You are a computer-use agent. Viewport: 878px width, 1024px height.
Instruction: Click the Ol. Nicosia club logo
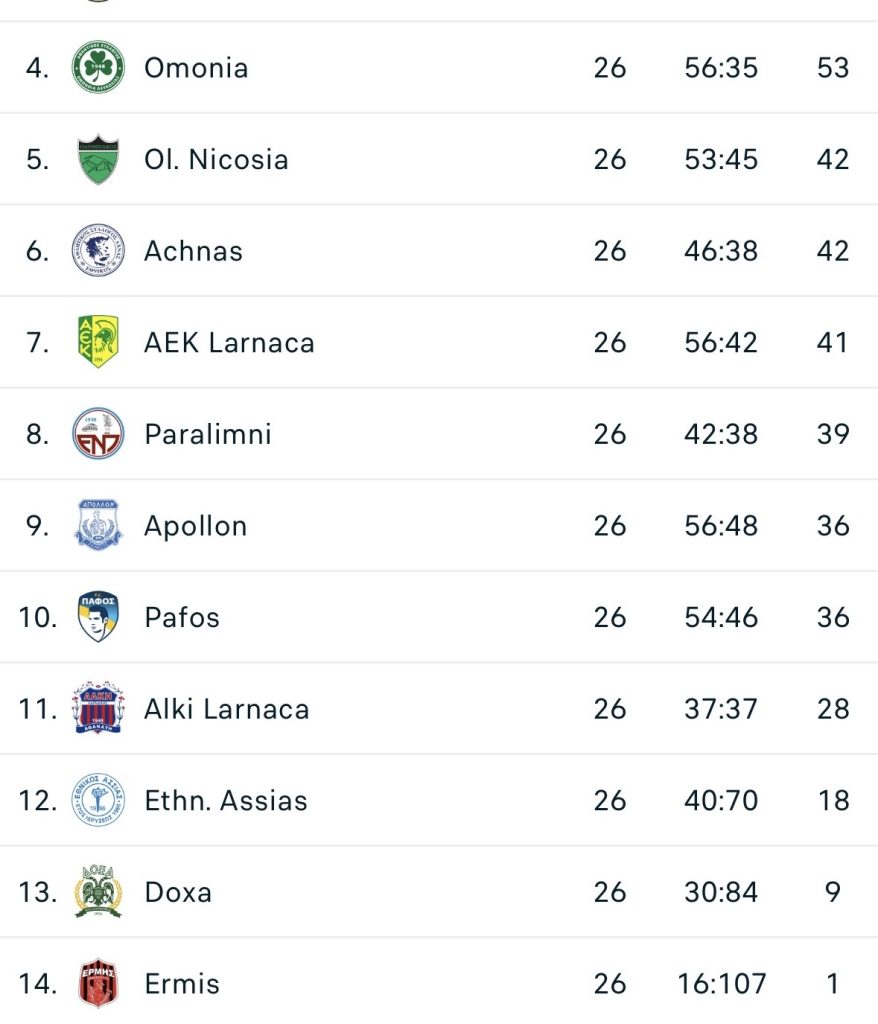(98, 160)
